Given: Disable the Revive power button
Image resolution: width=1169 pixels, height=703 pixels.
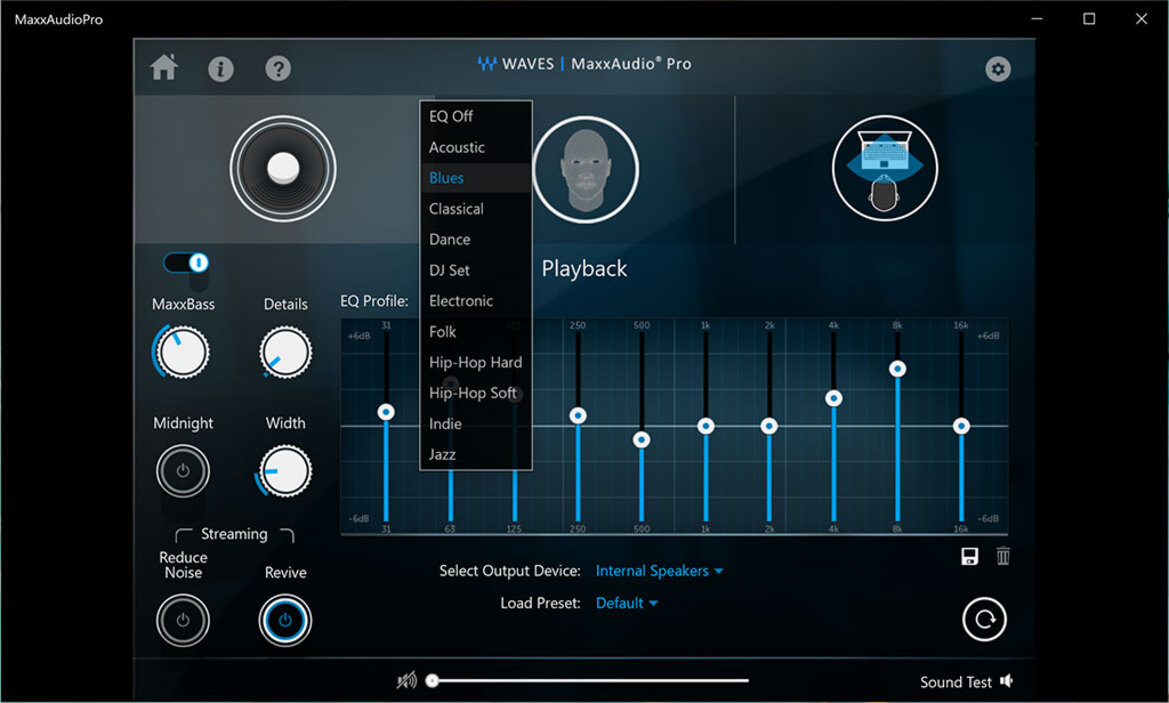Looking at the screenshot, I should point(285,620).
